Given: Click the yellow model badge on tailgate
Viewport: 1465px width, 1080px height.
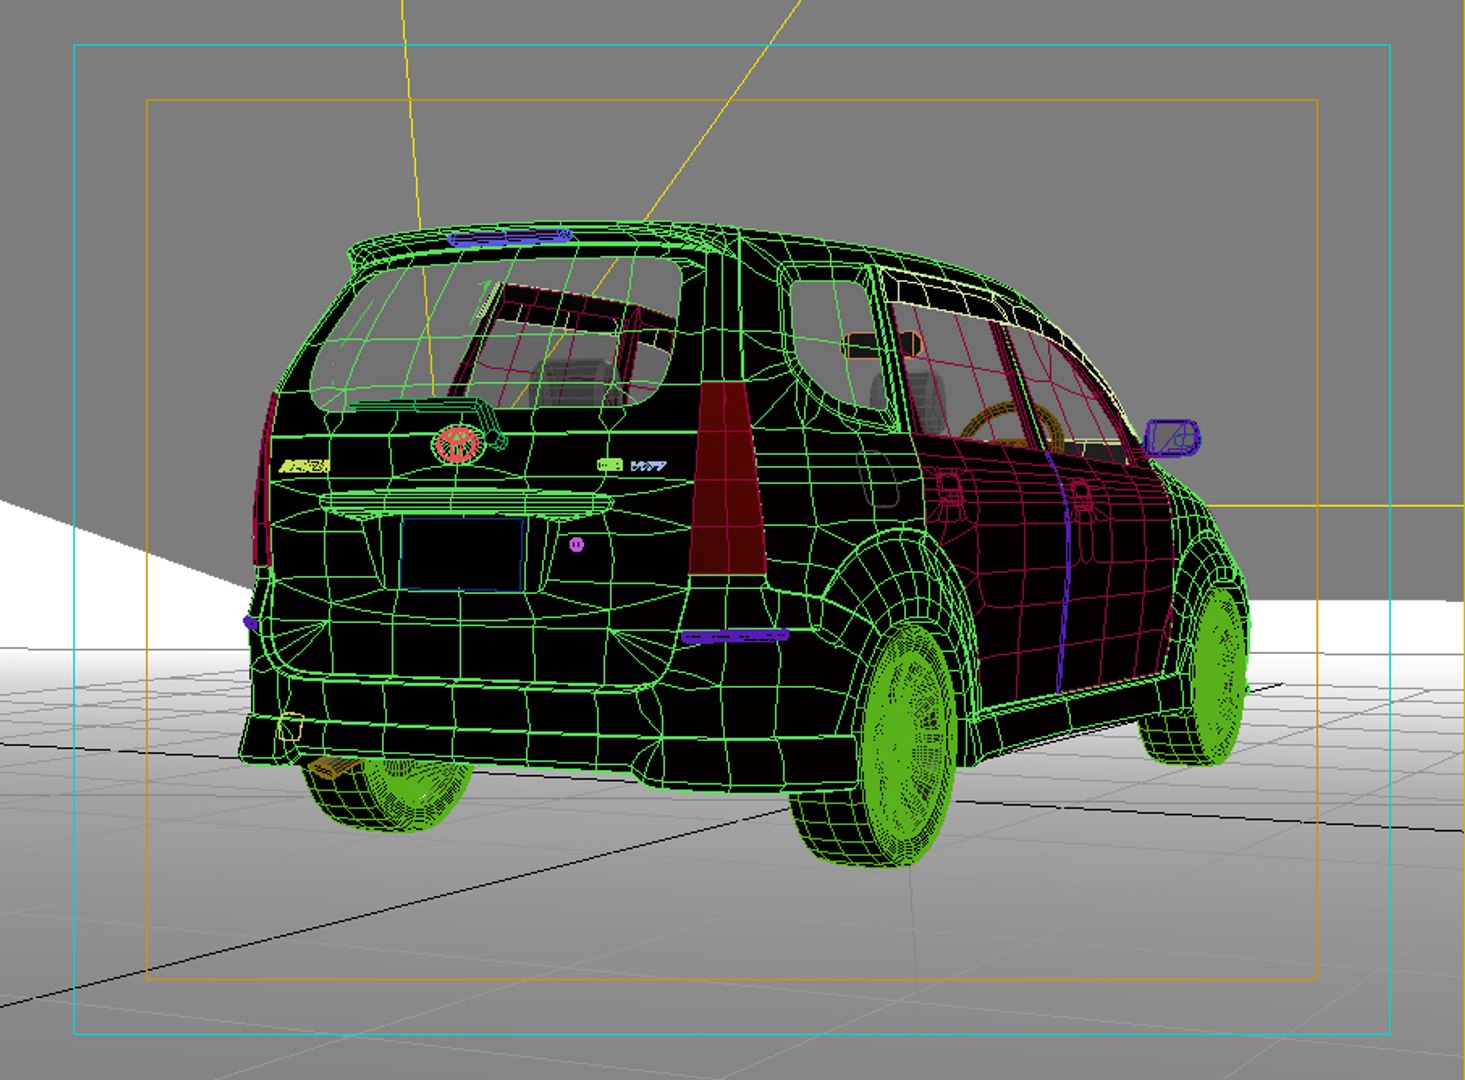Looking at the screenshot, I should coord(304,466).
